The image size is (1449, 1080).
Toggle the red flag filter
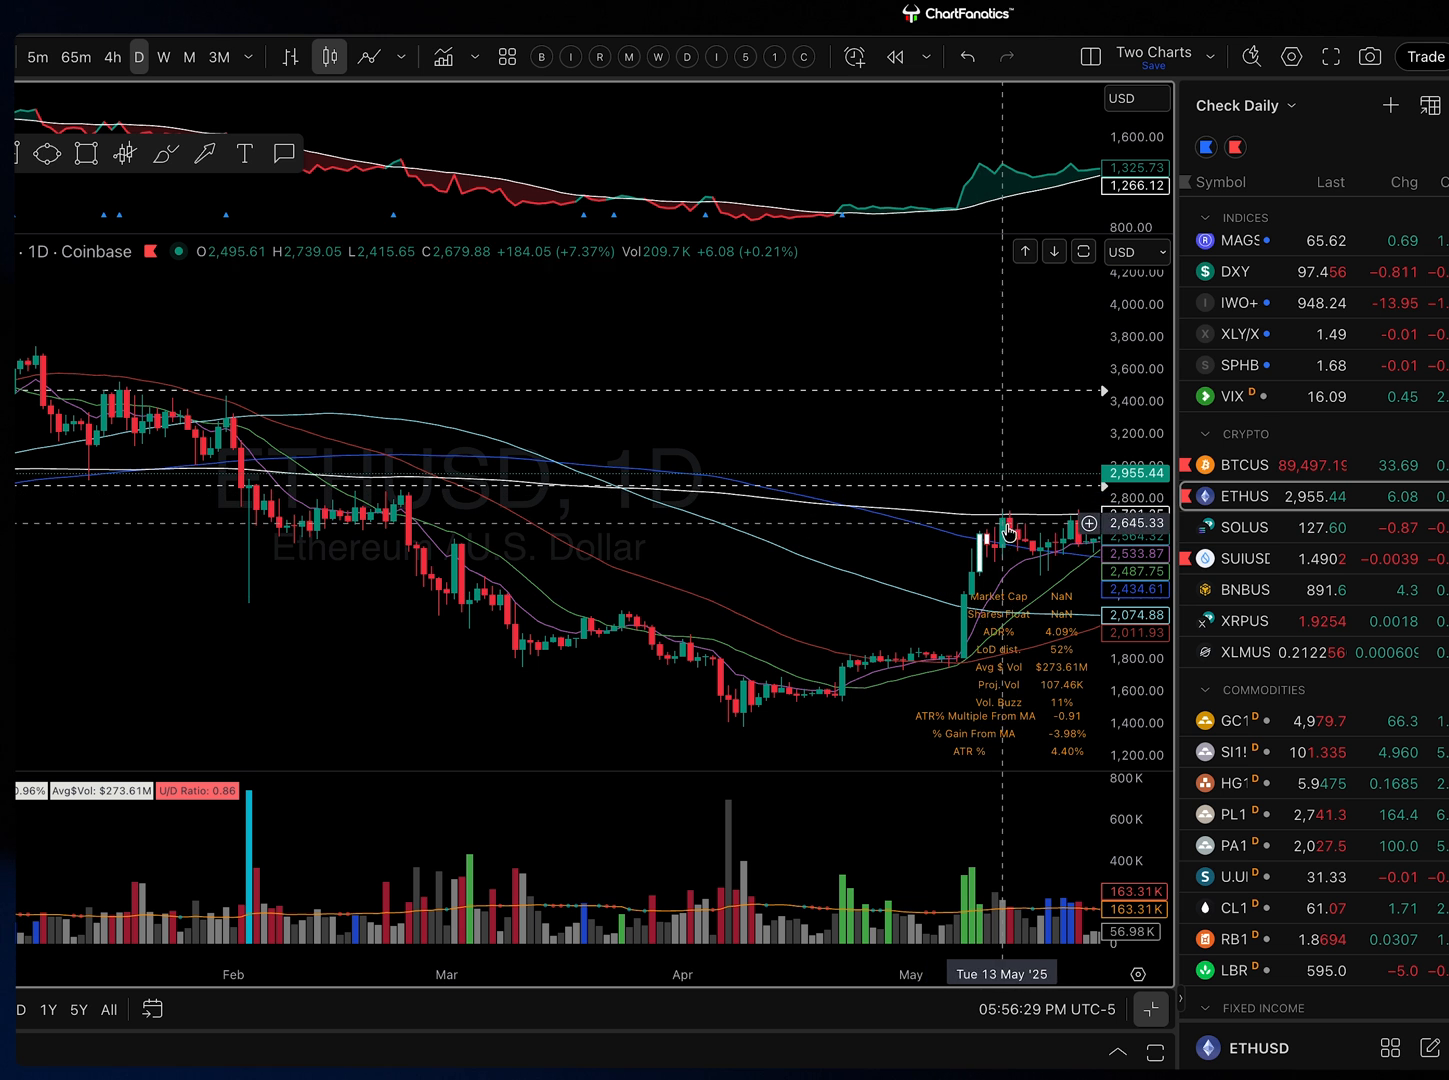point(1235,147)
